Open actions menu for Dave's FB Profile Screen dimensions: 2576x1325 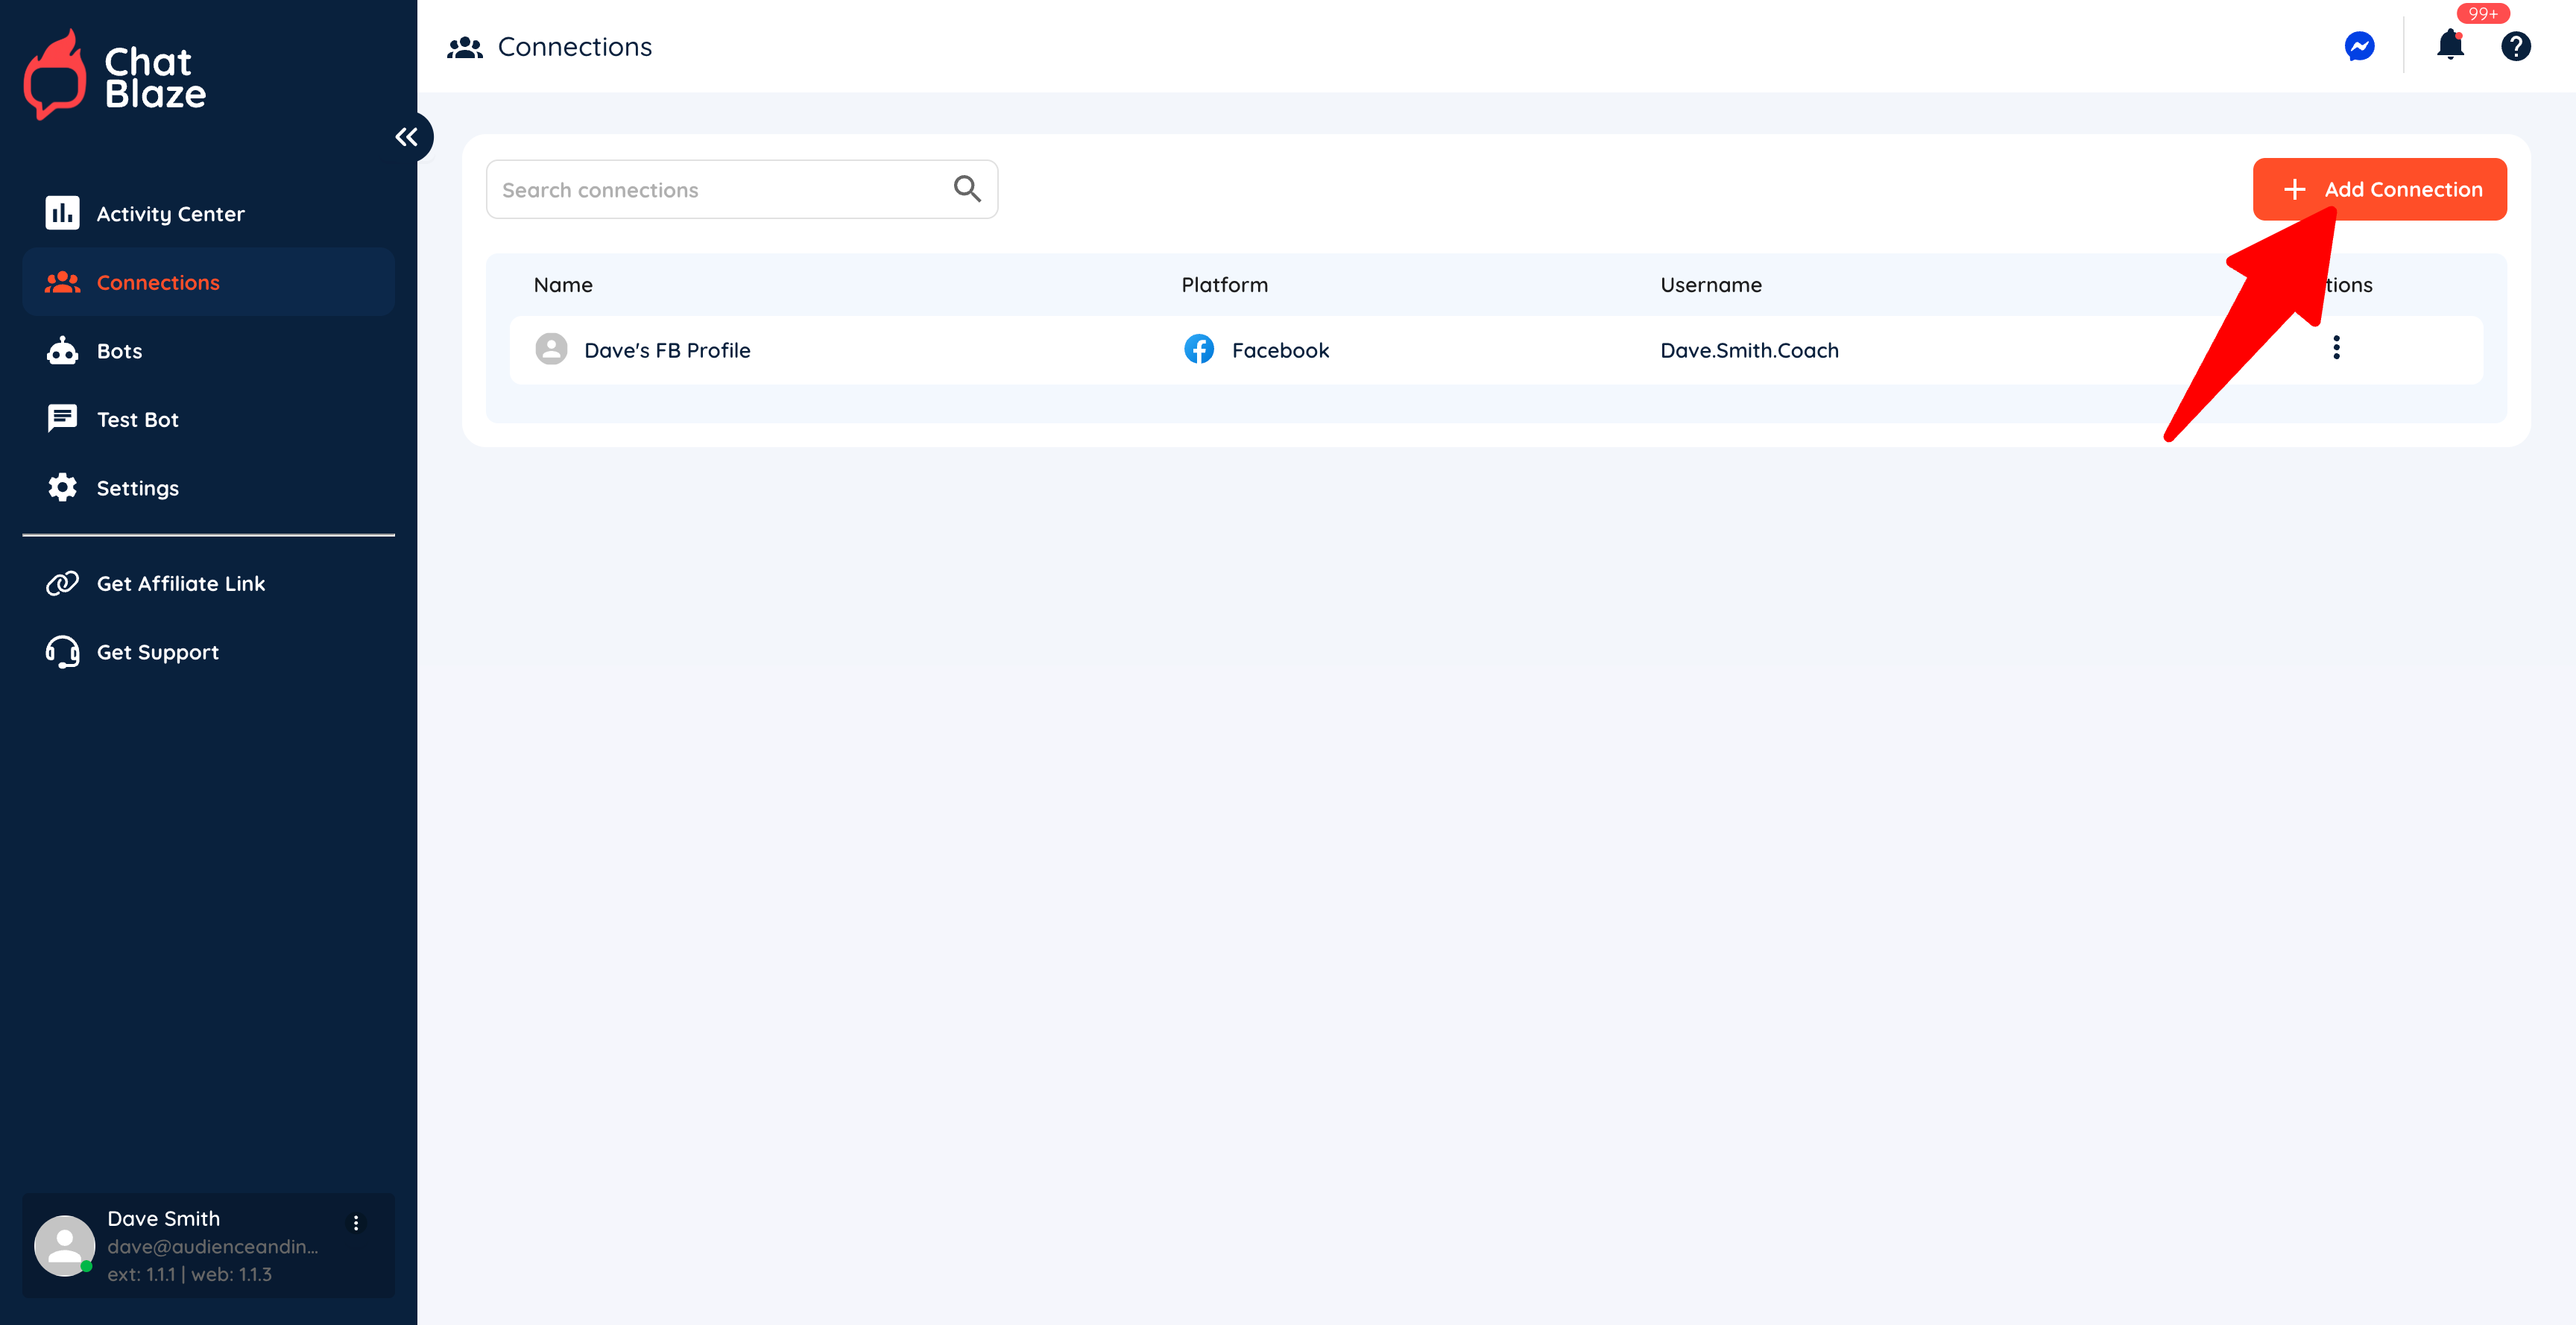pos(2336,348)
